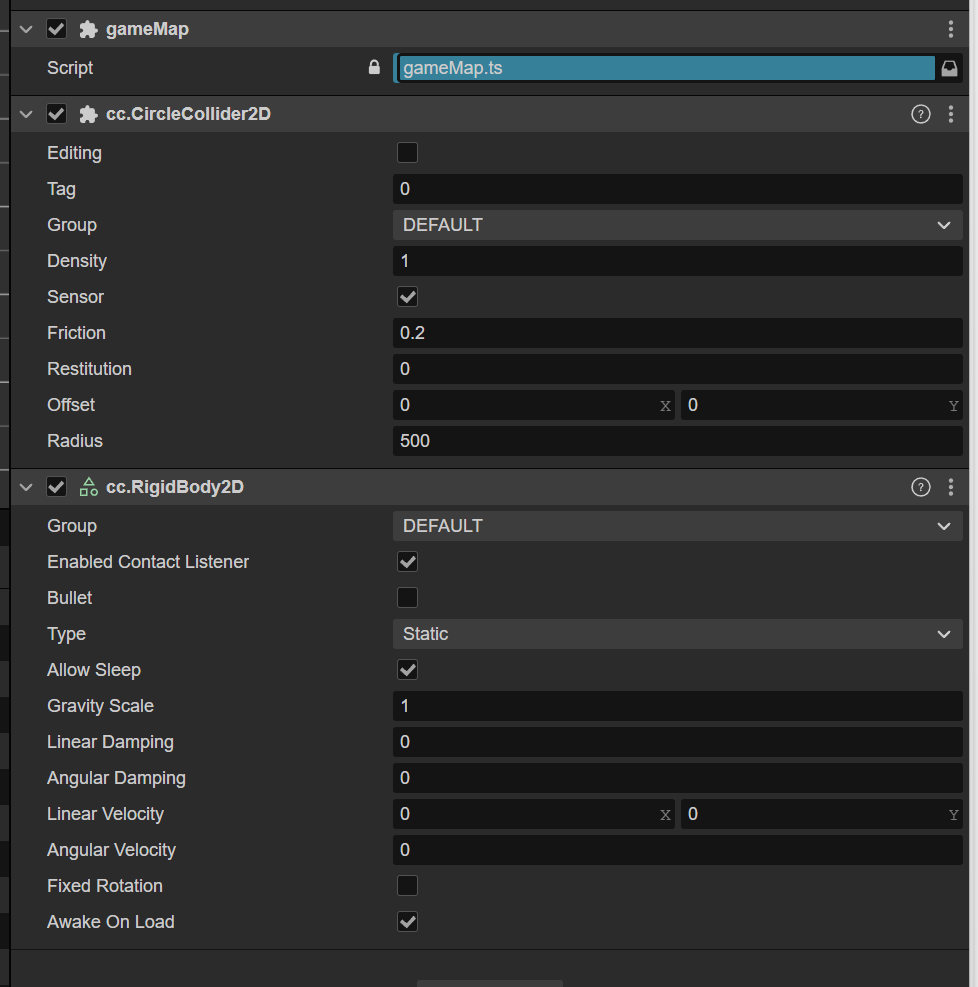Collapse the cc.RigidBody2D section

26,487
